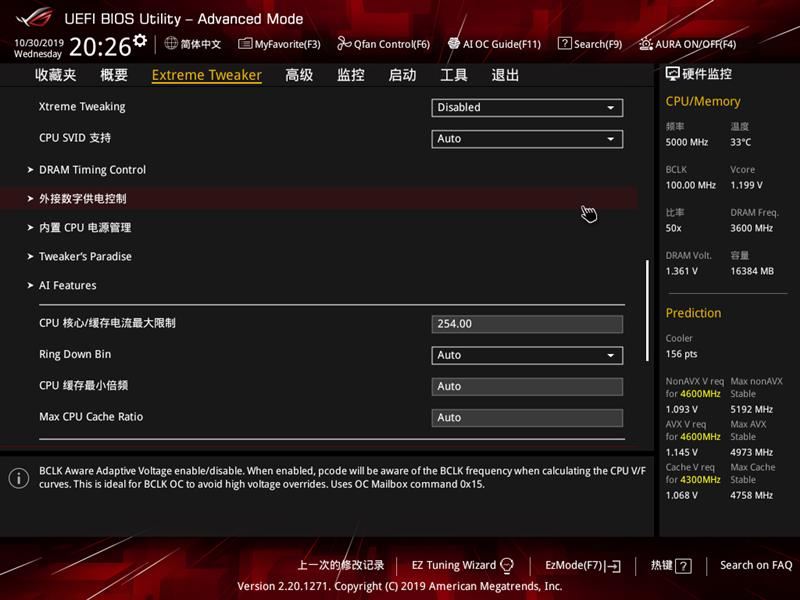Click the 硬件监控 monitor icon

click(x=672, y=74)
